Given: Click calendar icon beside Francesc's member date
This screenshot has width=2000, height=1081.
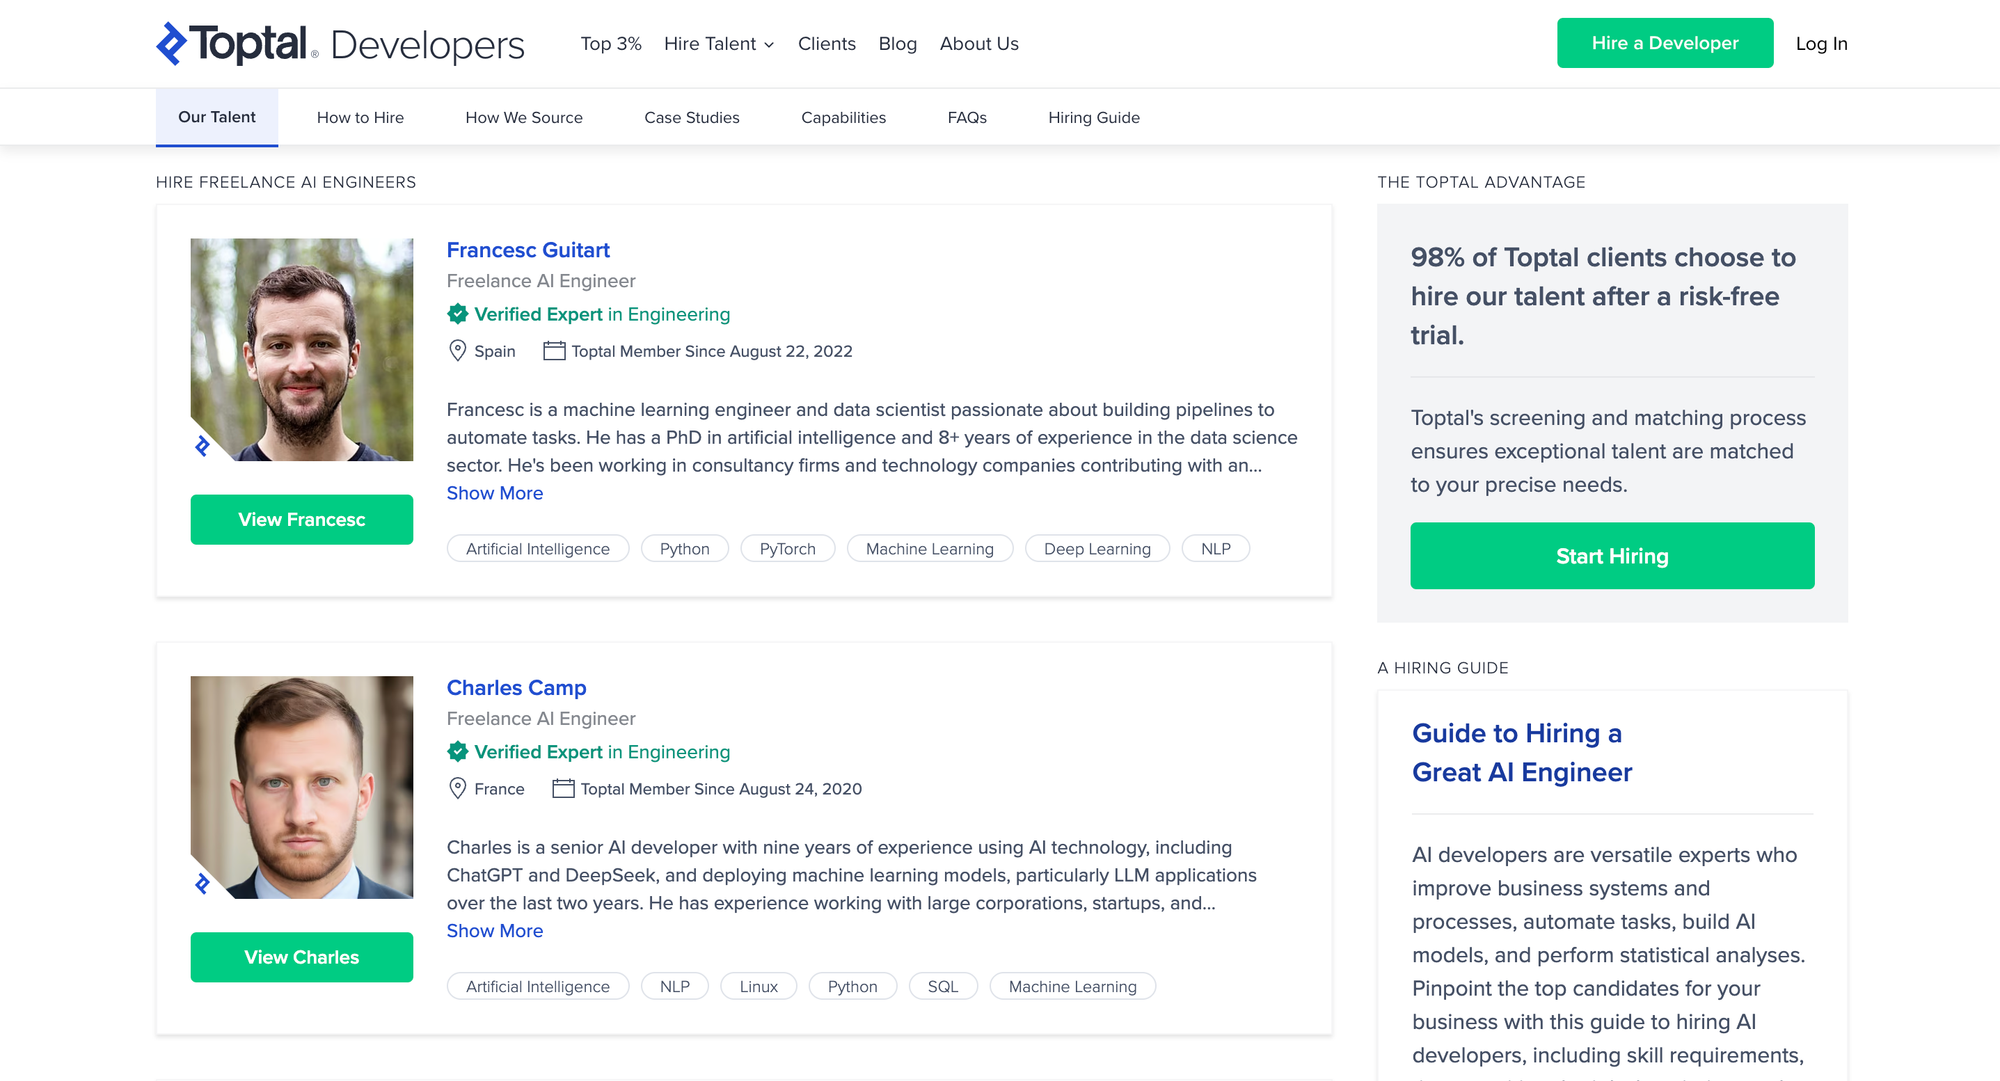Looking at the screenshot, I should [554, 351].
